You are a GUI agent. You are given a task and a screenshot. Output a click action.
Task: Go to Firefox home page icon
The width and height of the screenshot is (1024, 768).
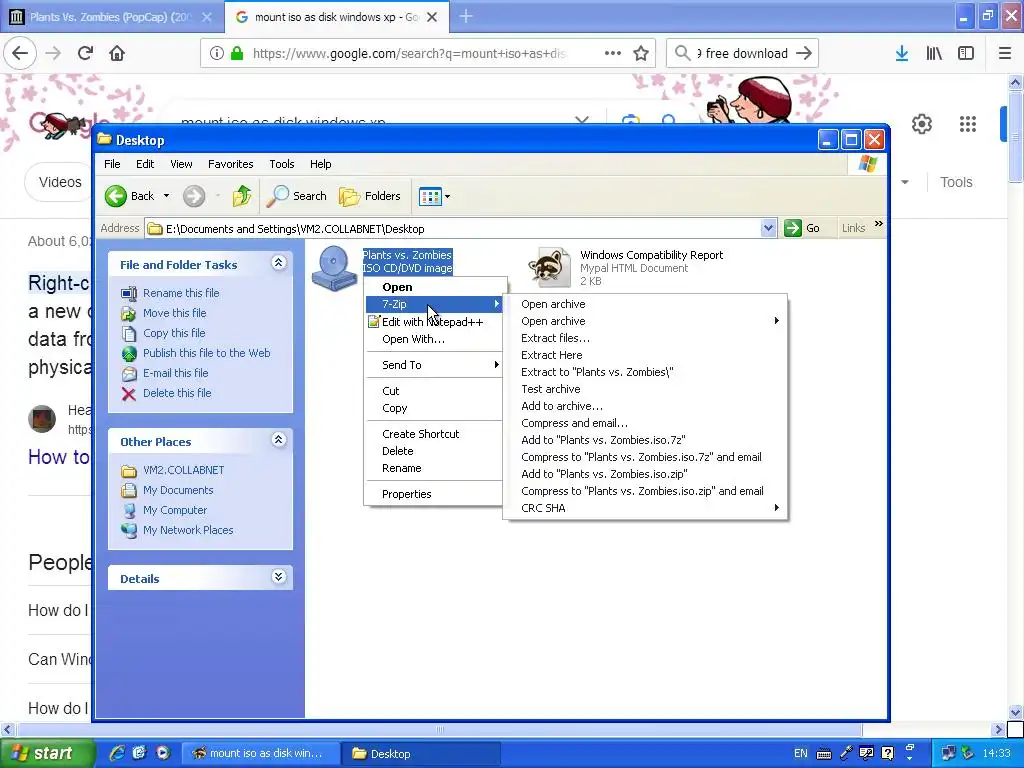point(117,53)
